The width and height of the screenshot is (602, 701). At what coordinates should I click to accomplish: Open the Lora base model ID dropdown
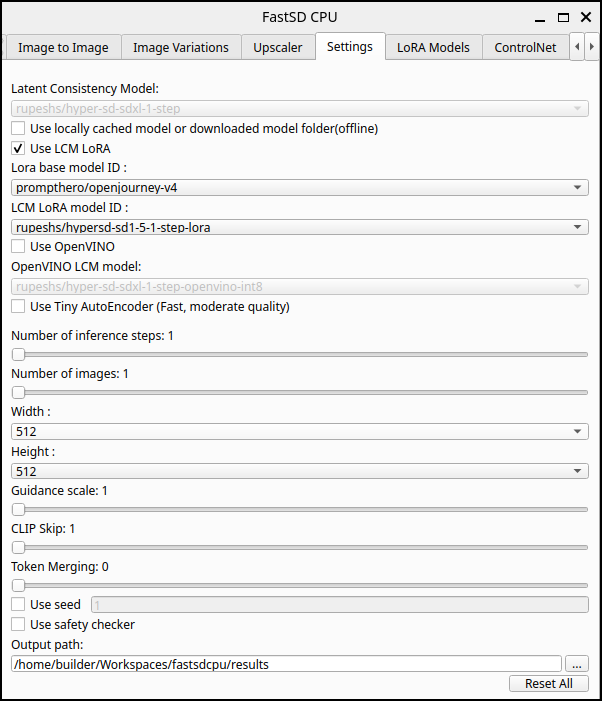299,187
